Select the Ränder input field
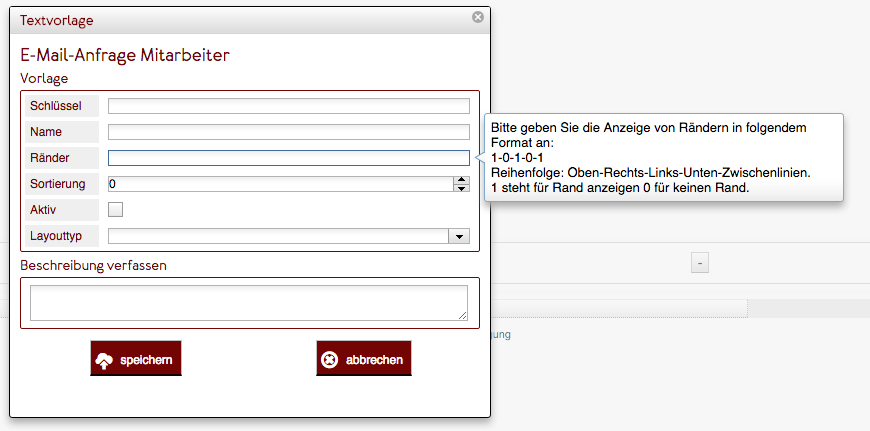 [289, 158]
